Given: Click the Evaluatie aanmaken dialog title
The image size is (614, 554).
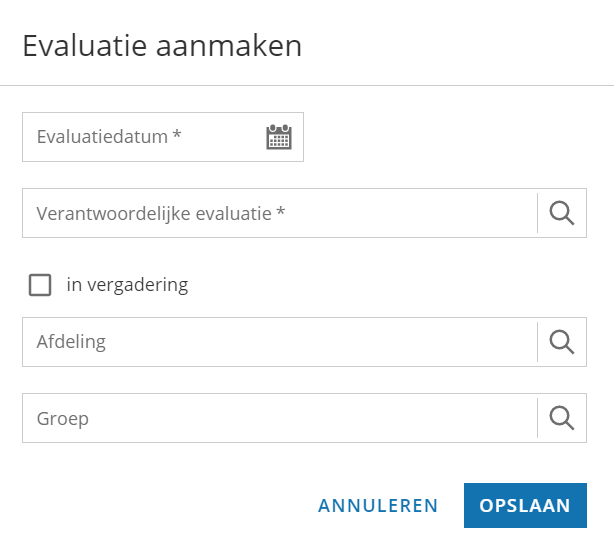Looking at the screenshot, I should [162, 46].
